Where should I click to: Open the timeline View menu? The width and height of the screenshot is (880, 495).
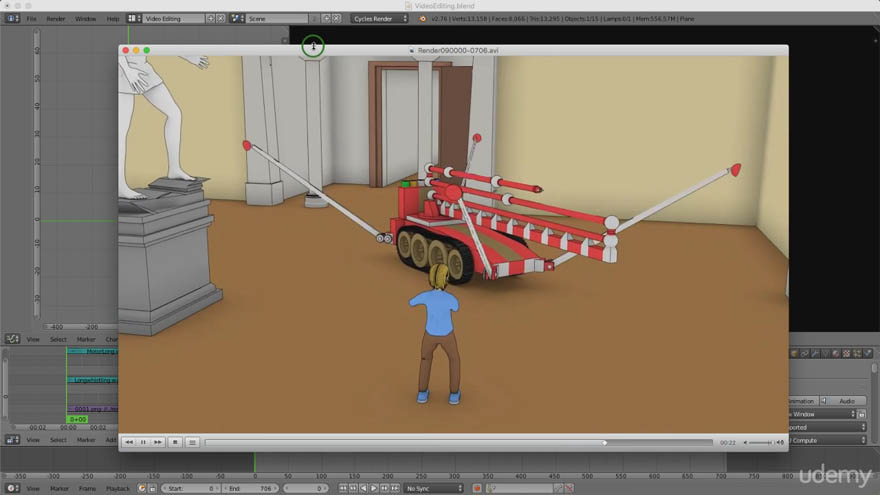pyautogui.click(x=33, y=488)
